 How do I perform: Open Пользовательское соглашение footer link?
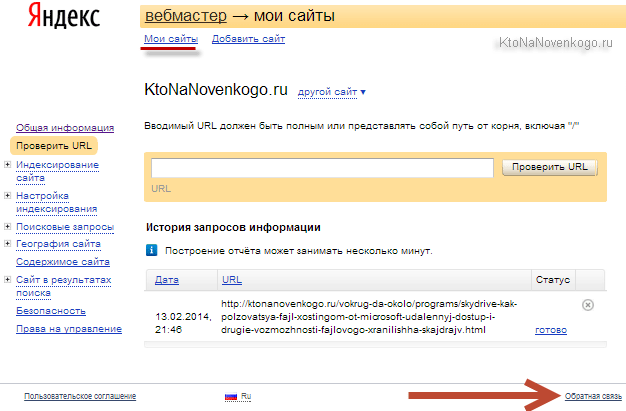(80, 396)
